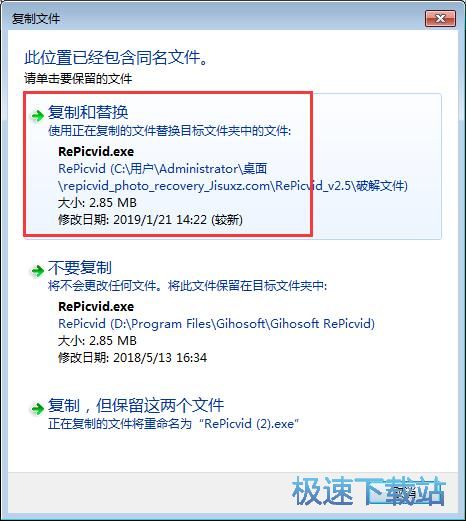Select 复制，但保留这两个文件 option title
Viewport: 466px width, 521px height.
click(136, 405)
